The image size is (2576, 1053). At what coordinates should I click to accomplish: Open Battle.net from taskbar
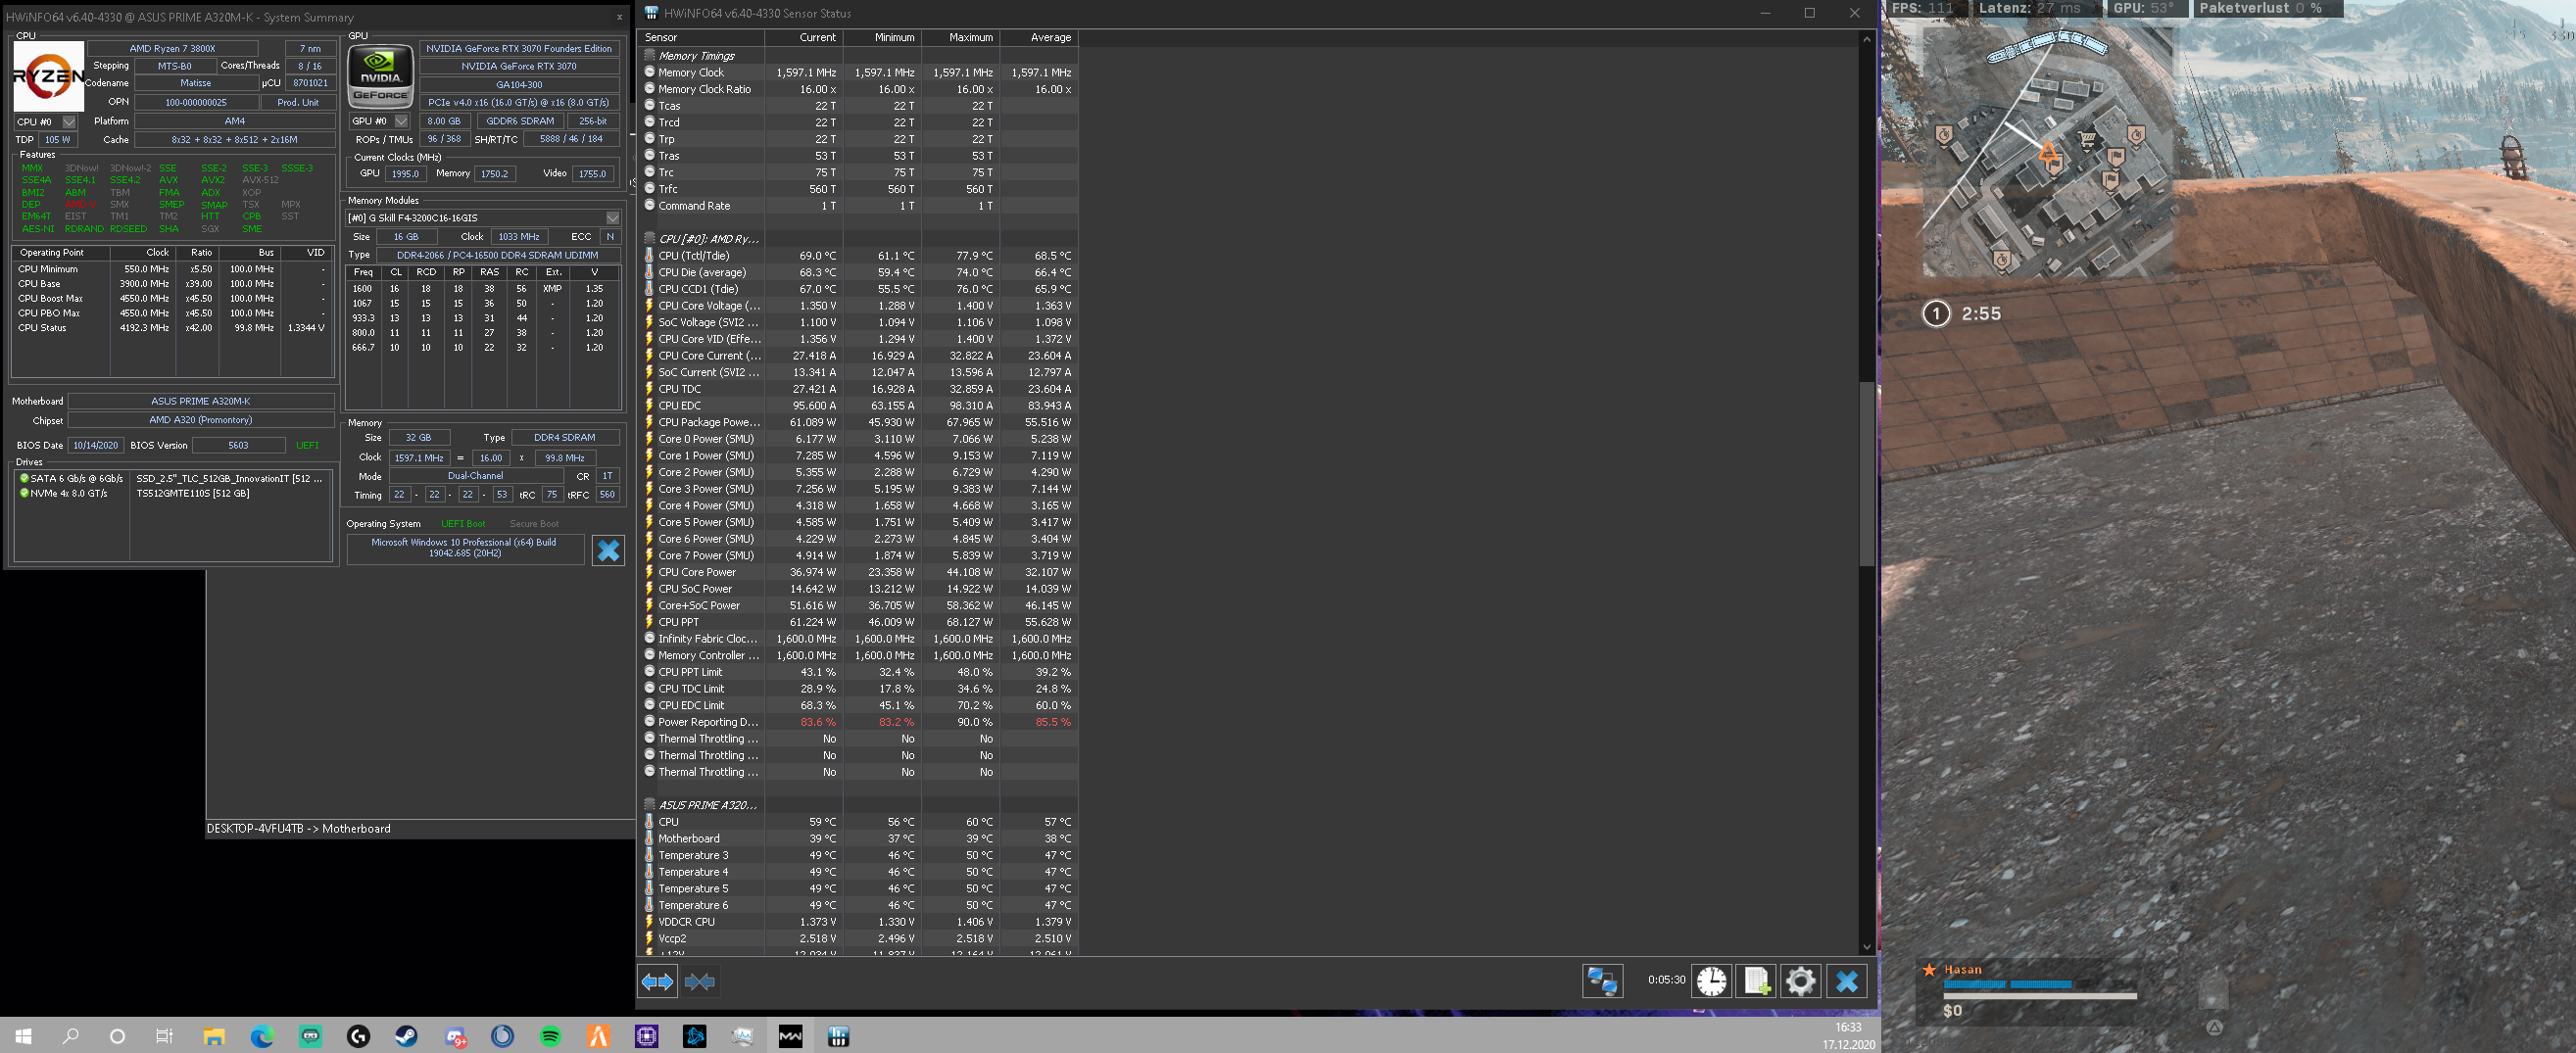click(x=694, y=1036)
